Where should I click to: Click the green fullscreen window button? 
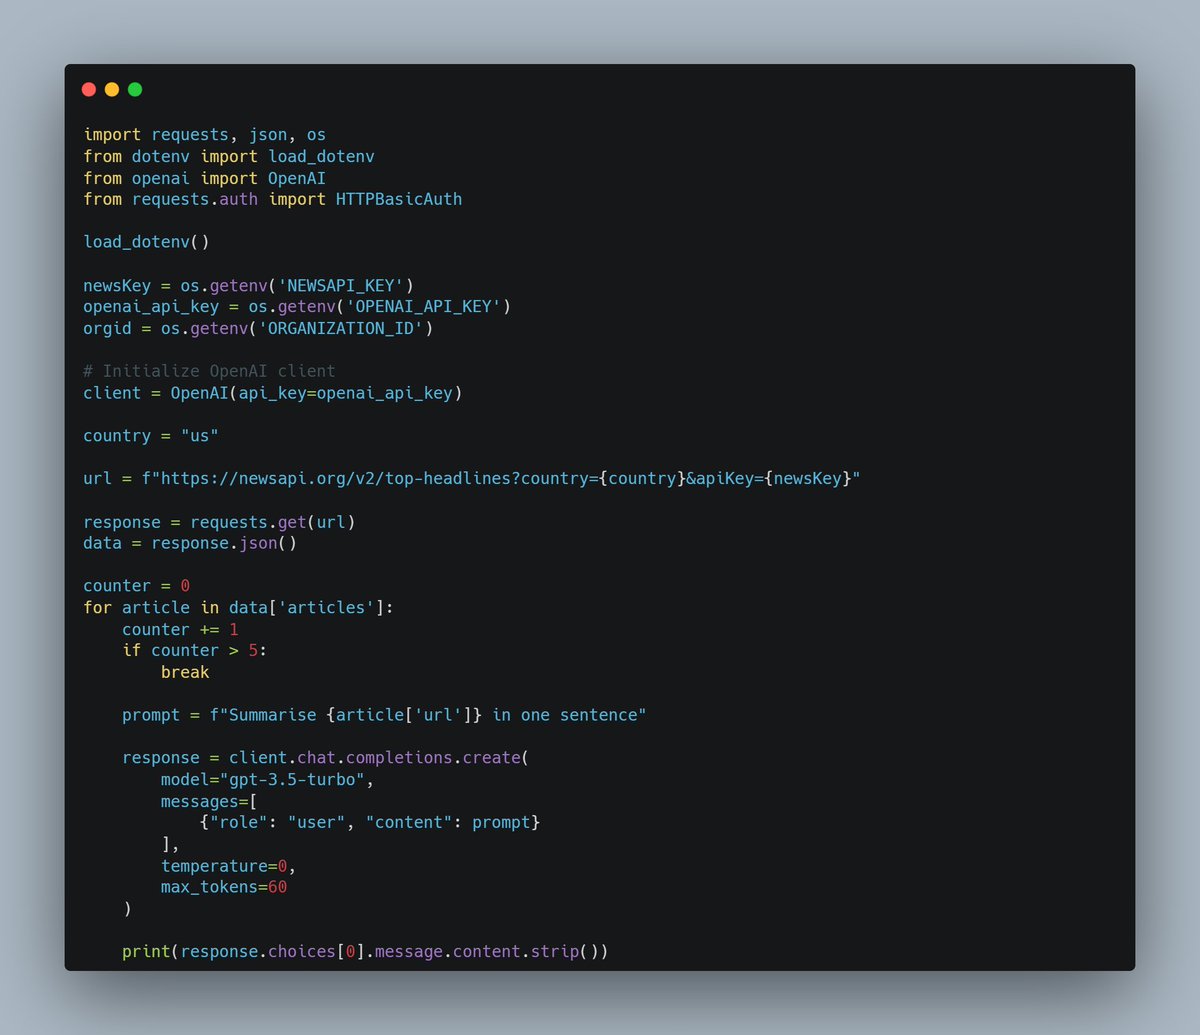(135, 89)
